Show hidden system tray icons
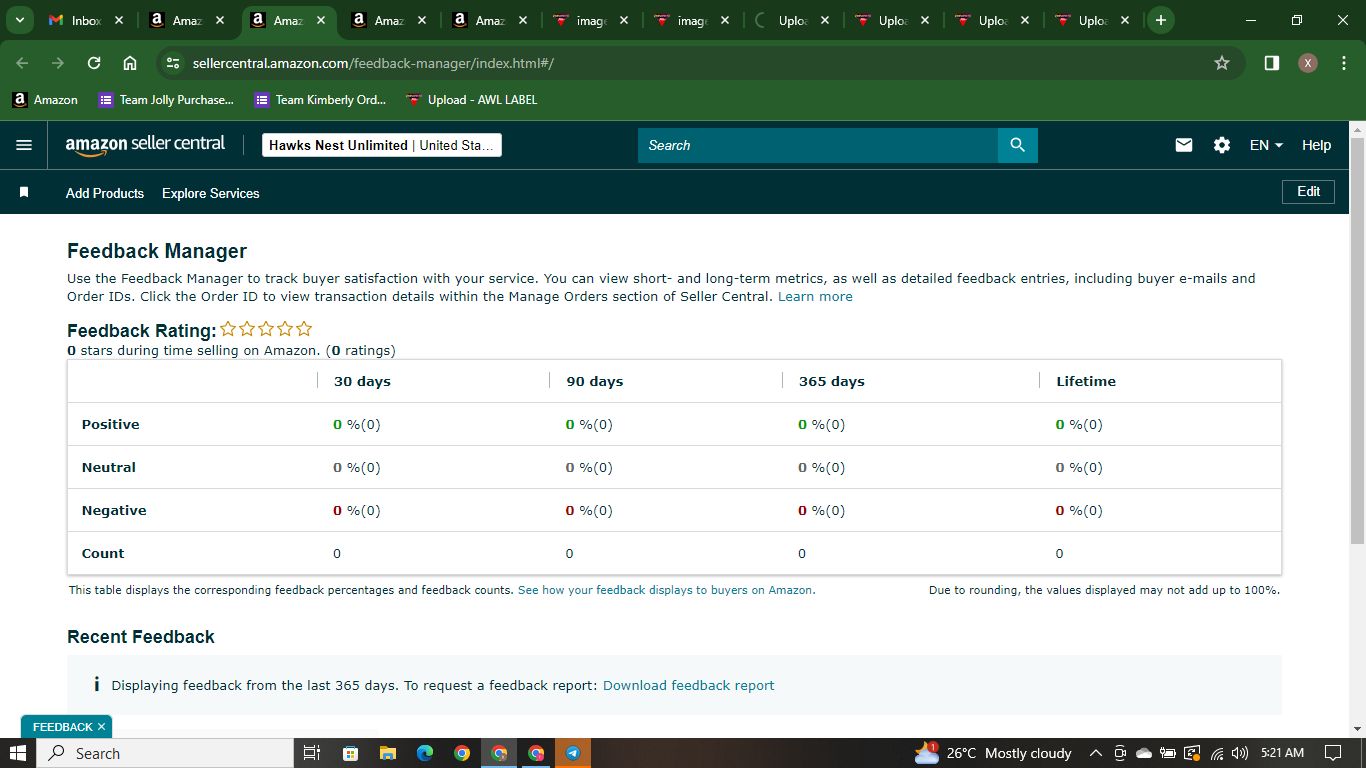The width and height of the screenshot is (1366, 768). click(x=1095, y=753)
